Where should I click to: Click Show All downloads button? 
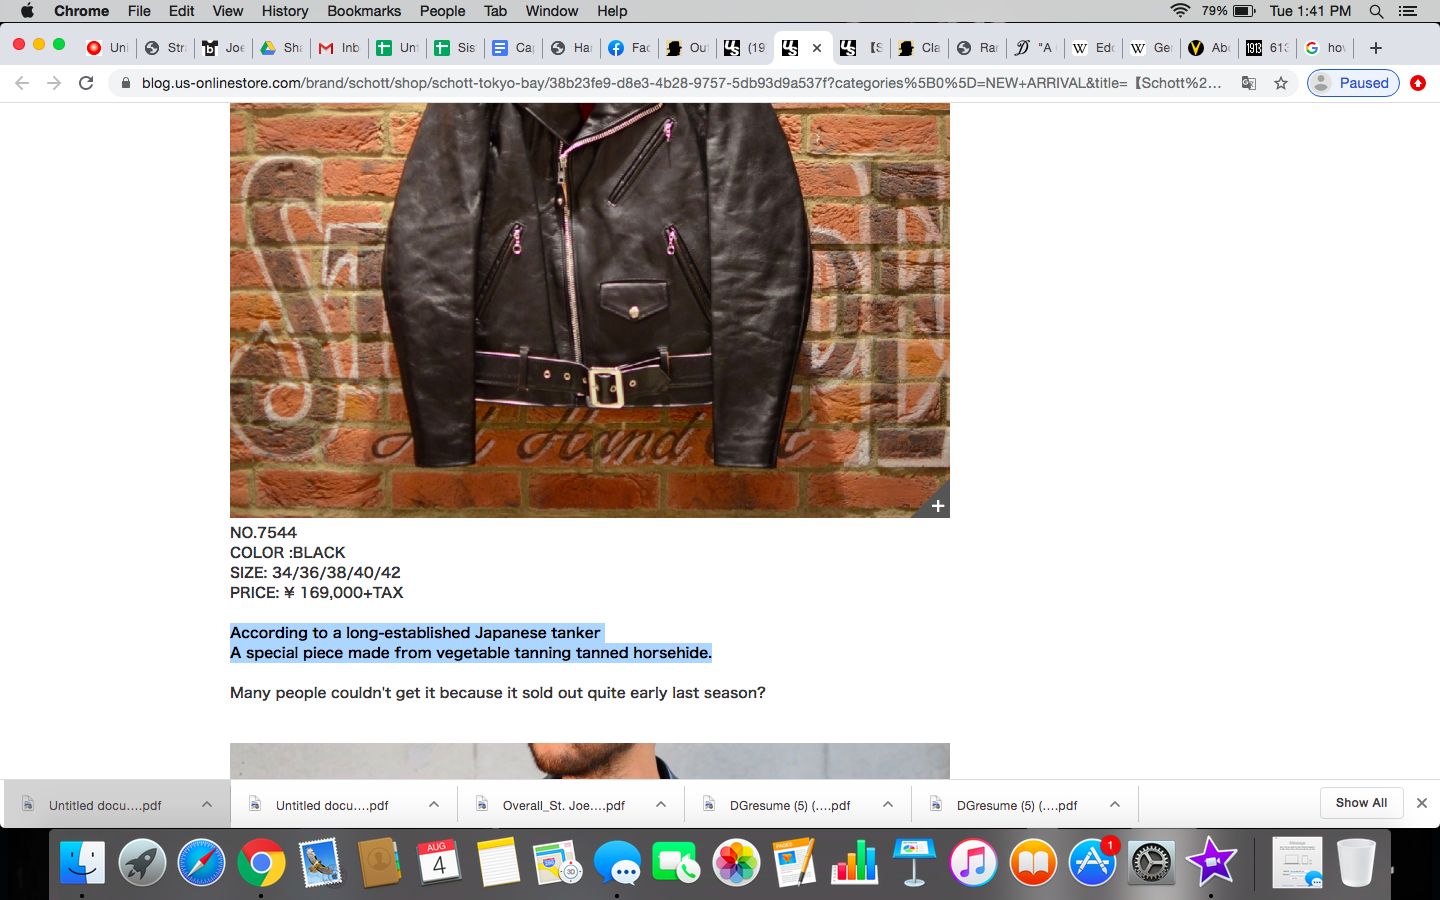1361,803
